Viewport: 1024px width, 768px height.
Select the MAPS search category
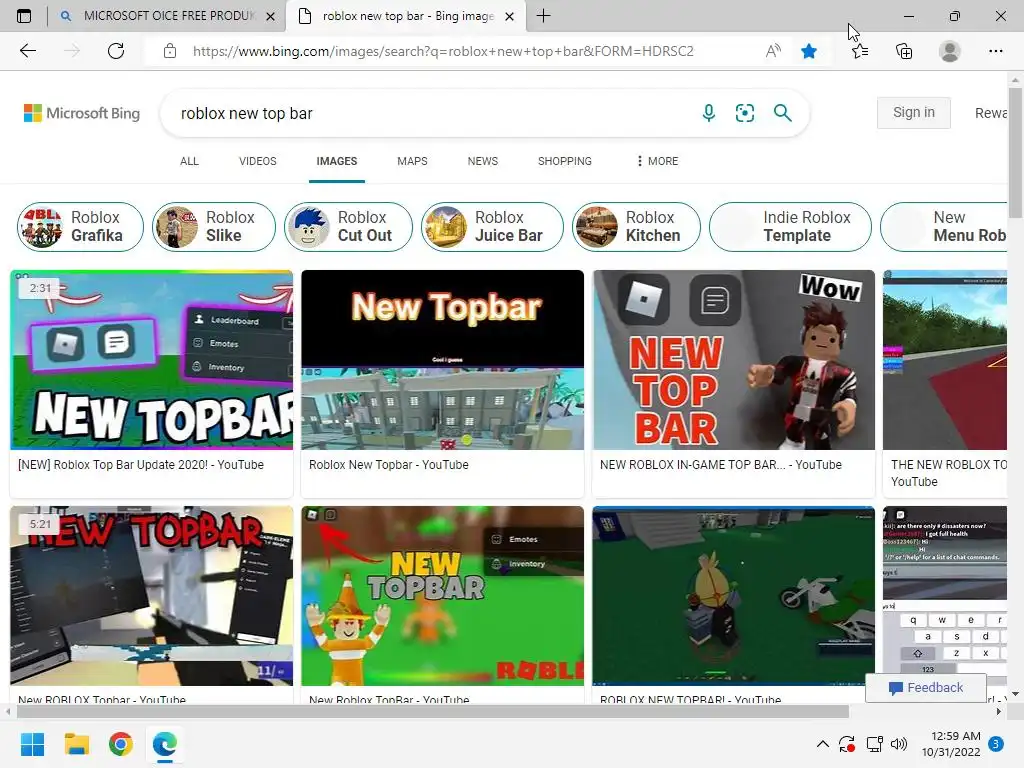point(412,161)
